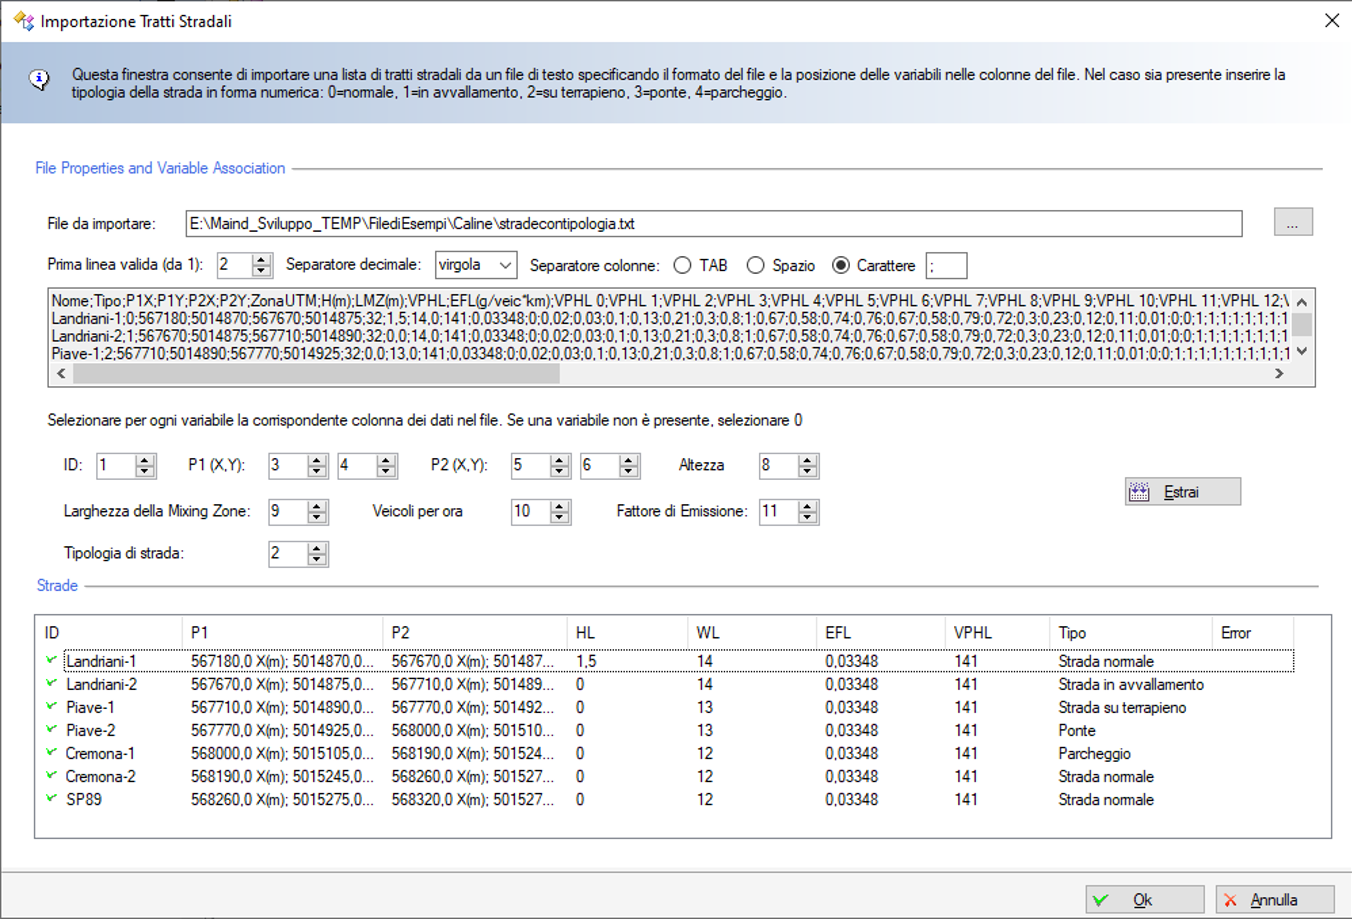Sort by the HL column header
Image resolution: width=1352 pixels, height=920 pixels.
click(629, 633)
